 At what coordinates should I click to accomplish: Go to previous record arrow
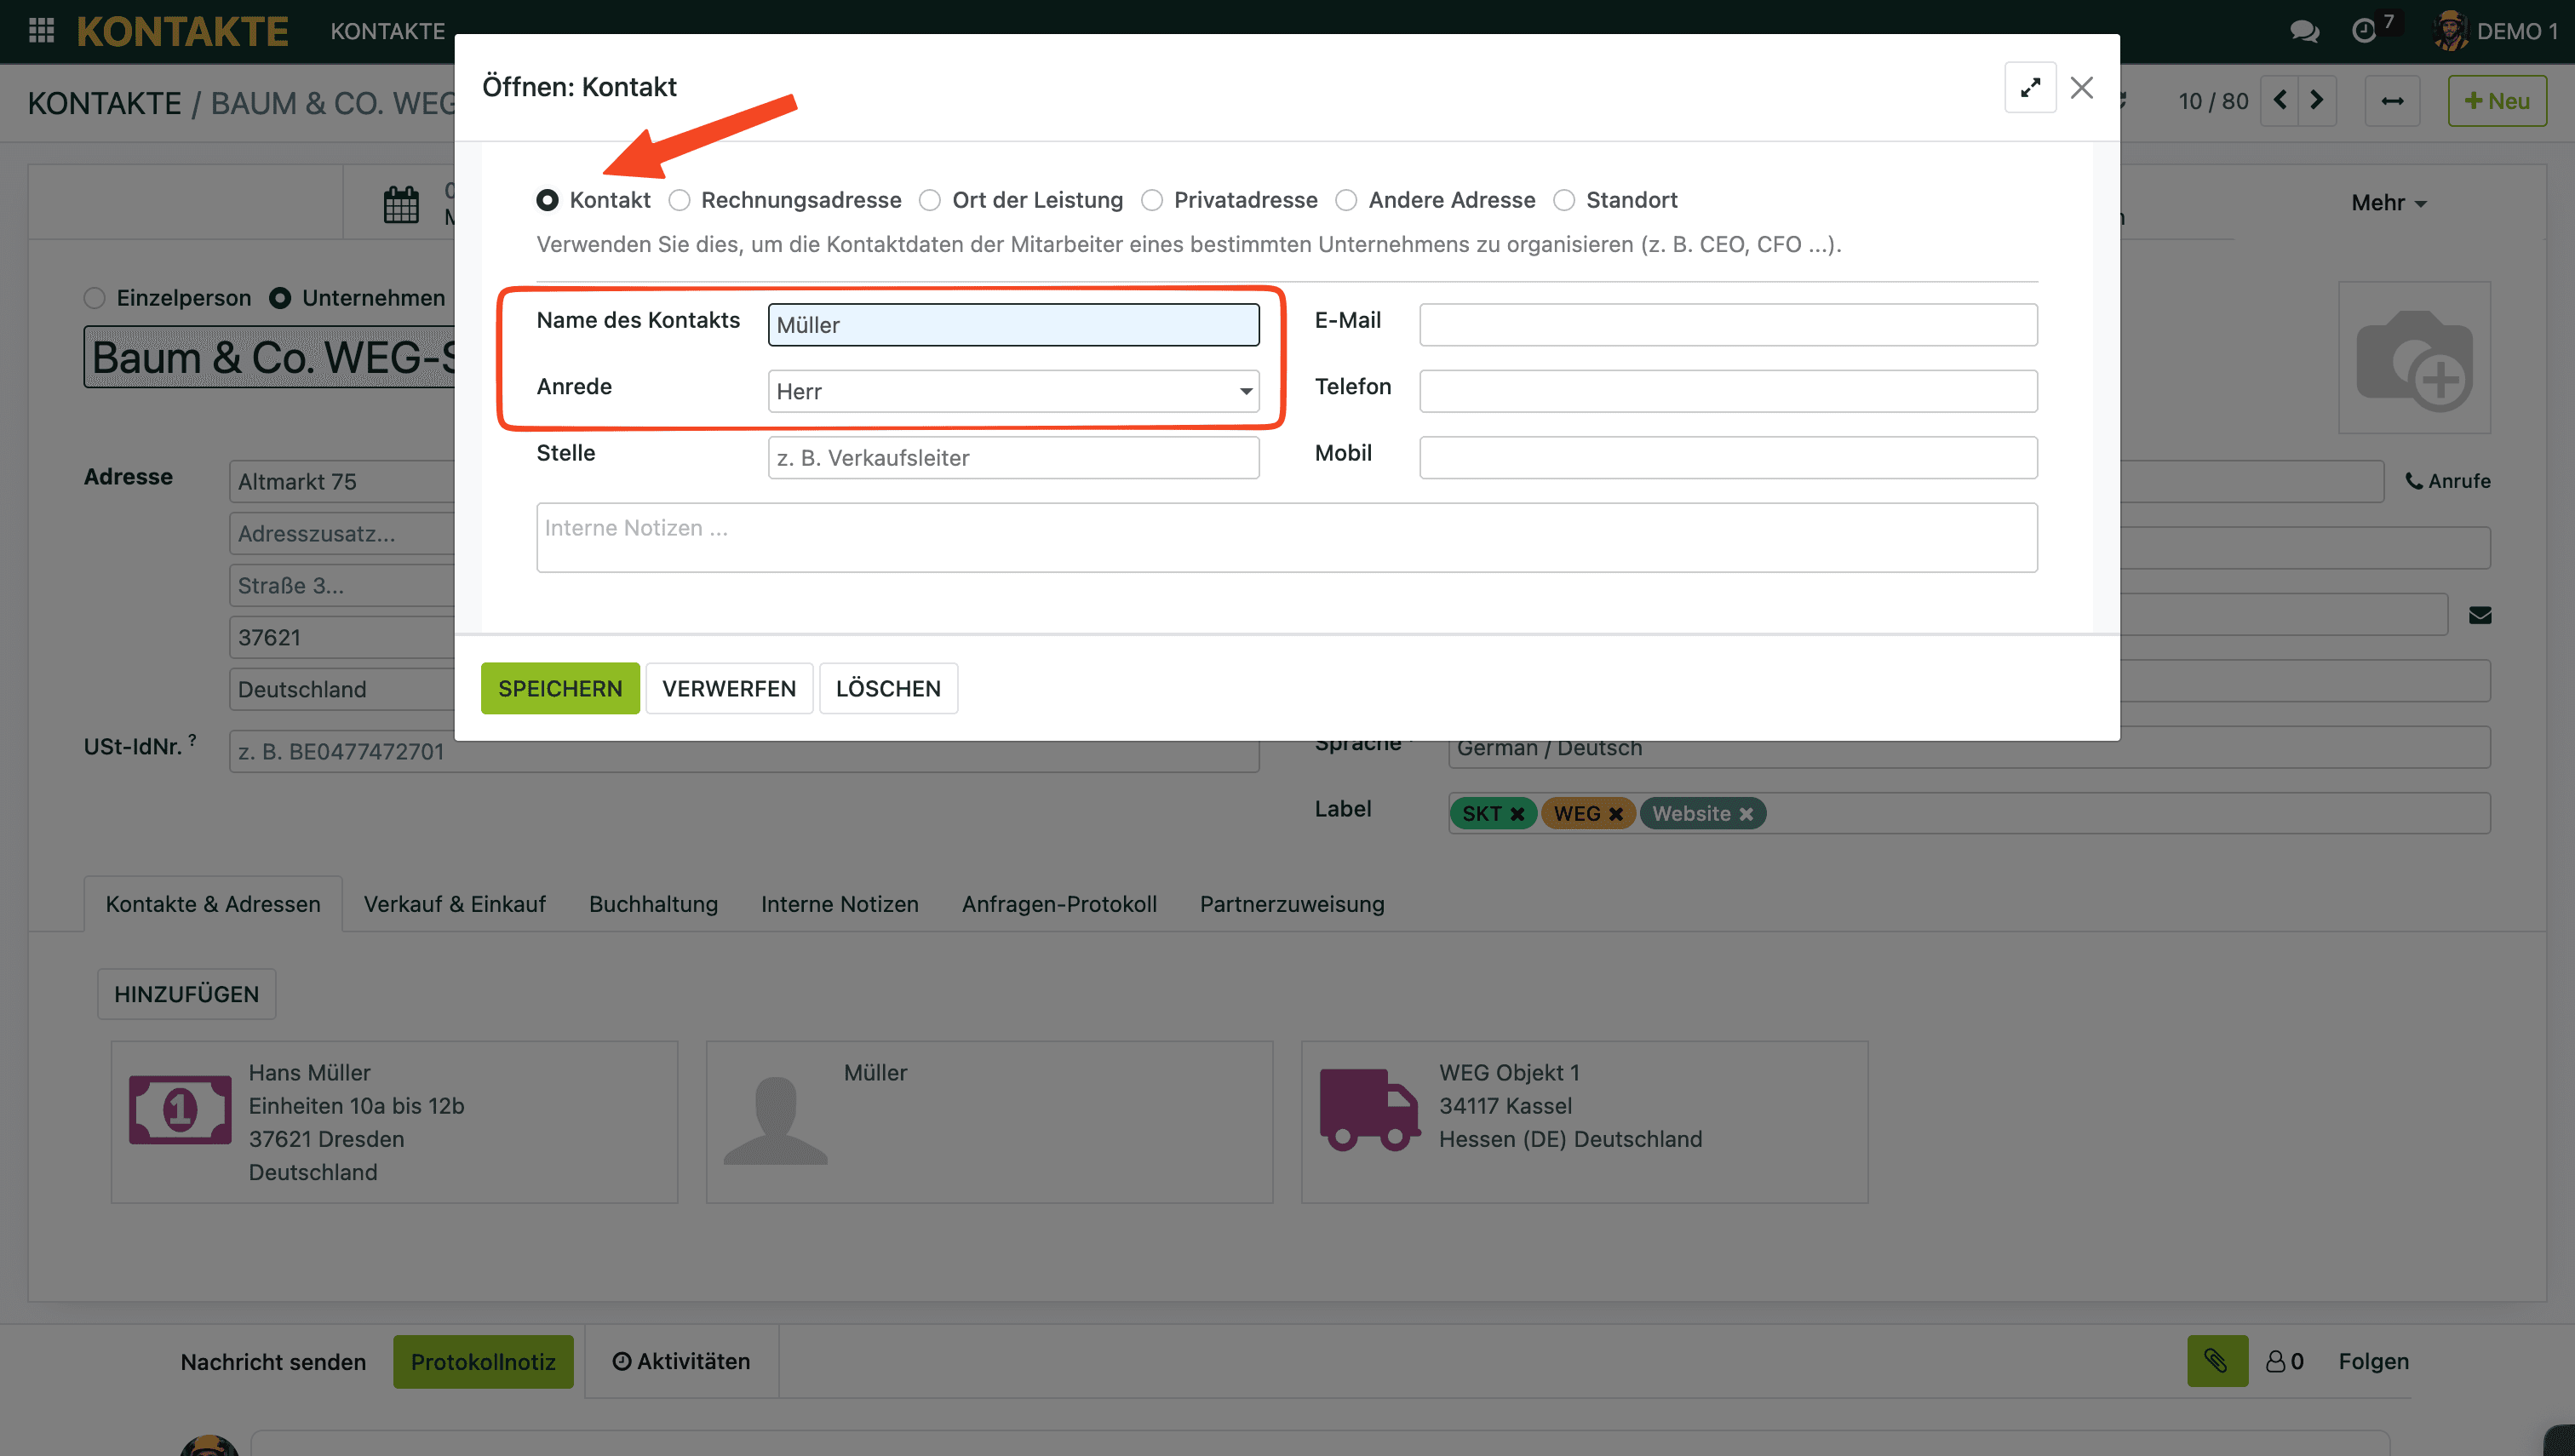click(x=2280, y=100)
